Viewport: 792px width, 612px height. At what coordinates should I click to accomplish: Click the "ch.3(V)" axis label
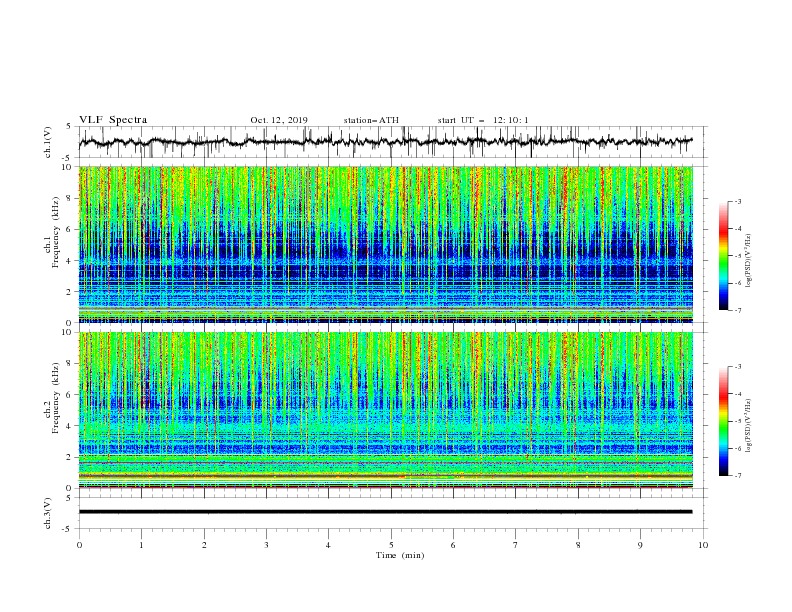click(x=48, y=513)
